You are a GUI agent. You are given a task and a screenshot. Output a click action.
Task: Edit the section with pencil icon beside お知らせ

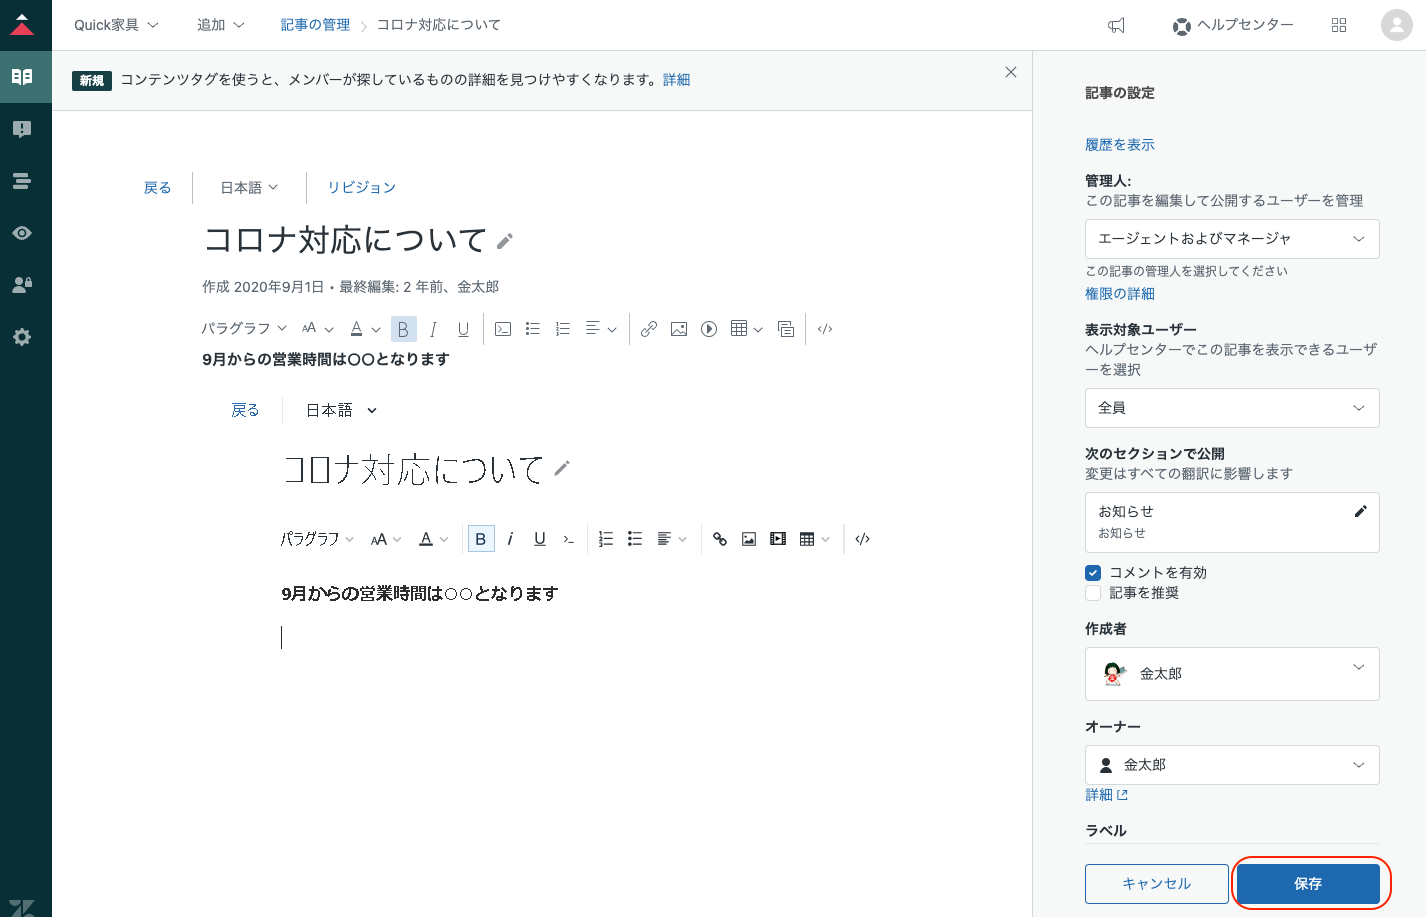tap(1360, 511)
